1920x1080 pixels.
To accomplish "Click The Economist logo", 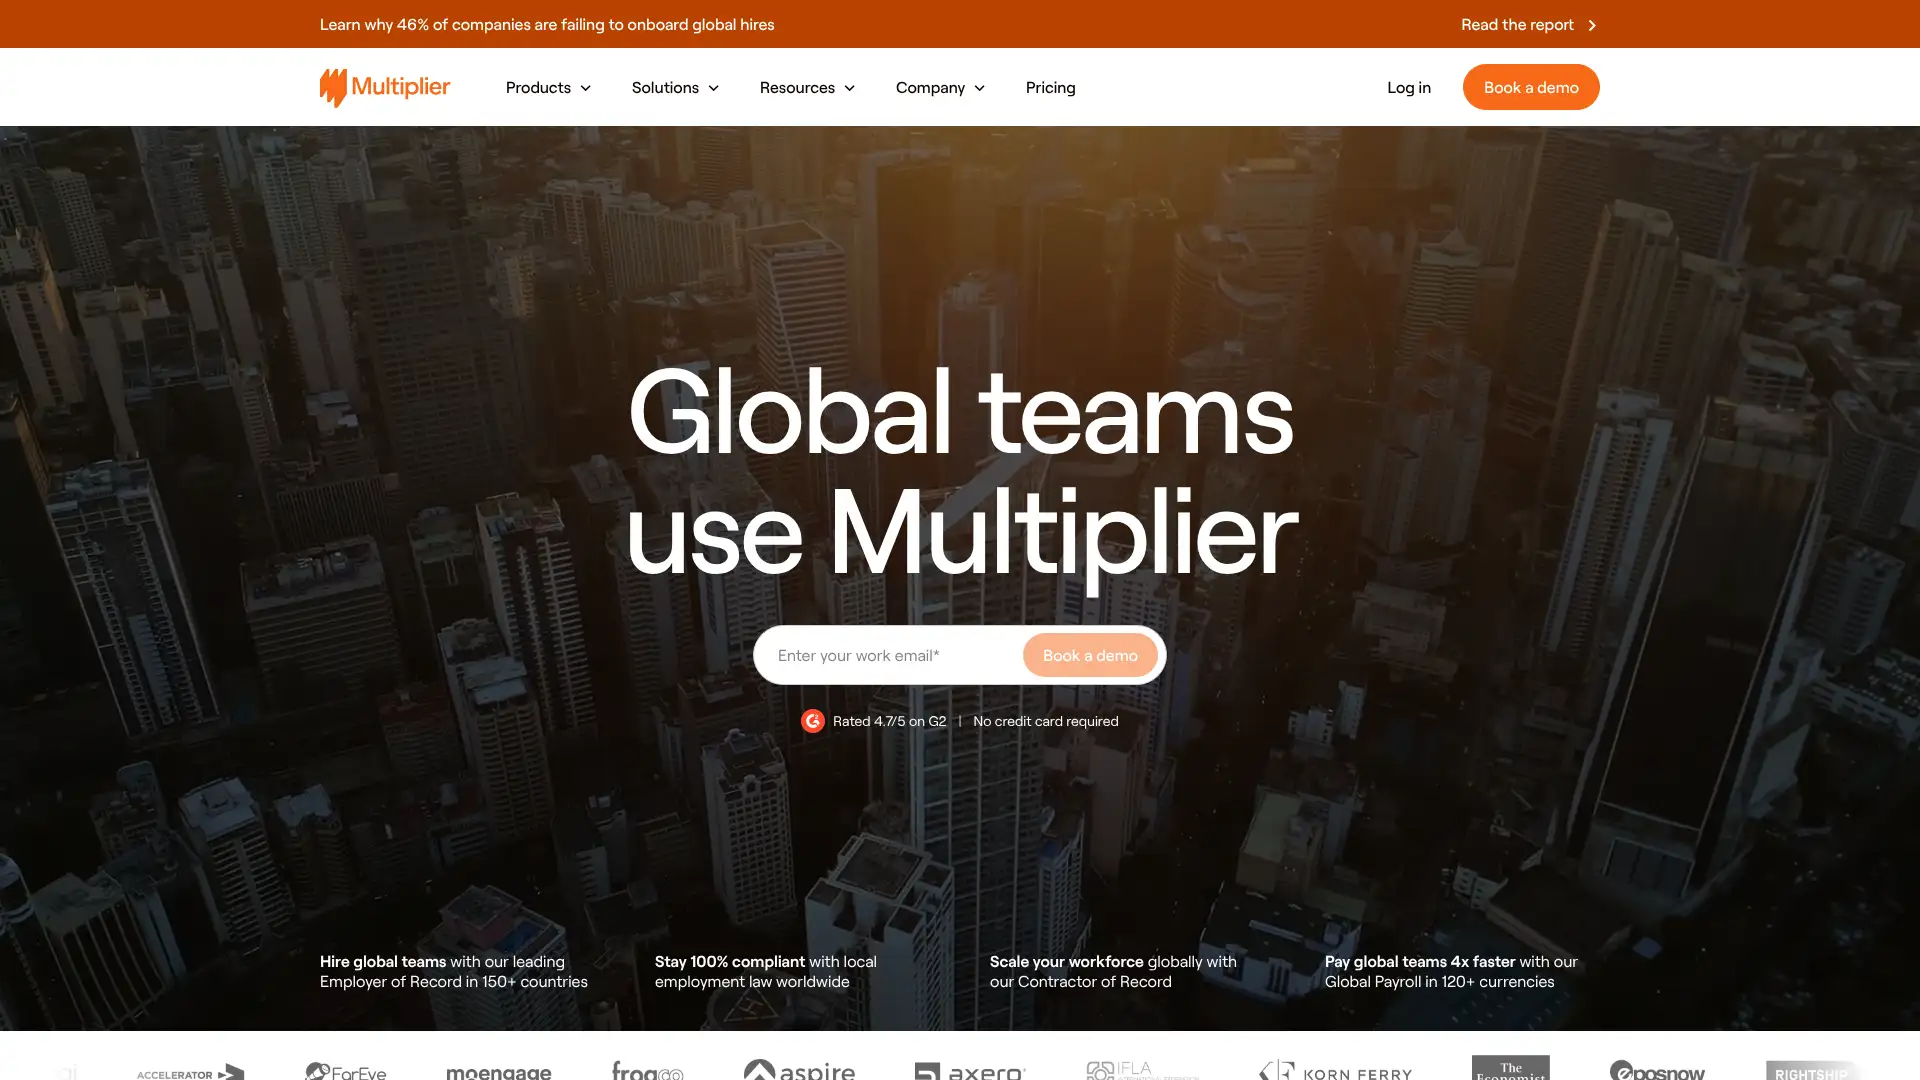I will (1511, 1067).
